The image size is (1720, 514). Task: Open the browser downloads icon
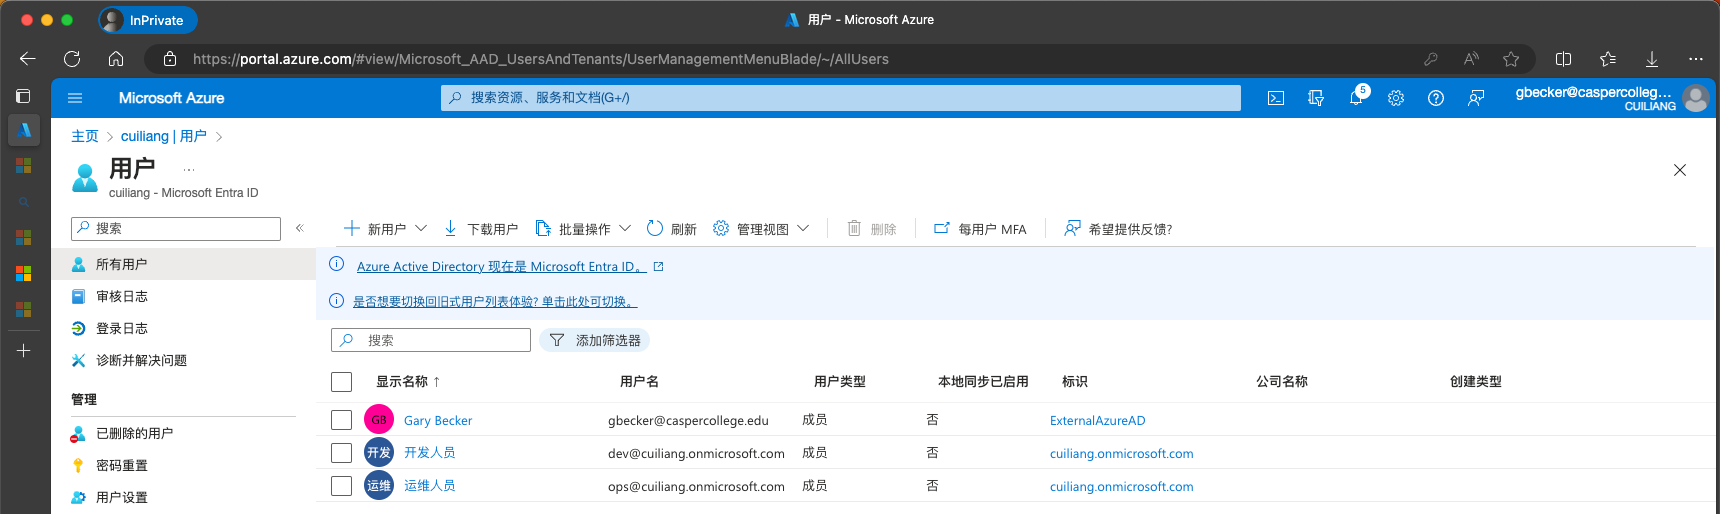[x=1652, y=59]
